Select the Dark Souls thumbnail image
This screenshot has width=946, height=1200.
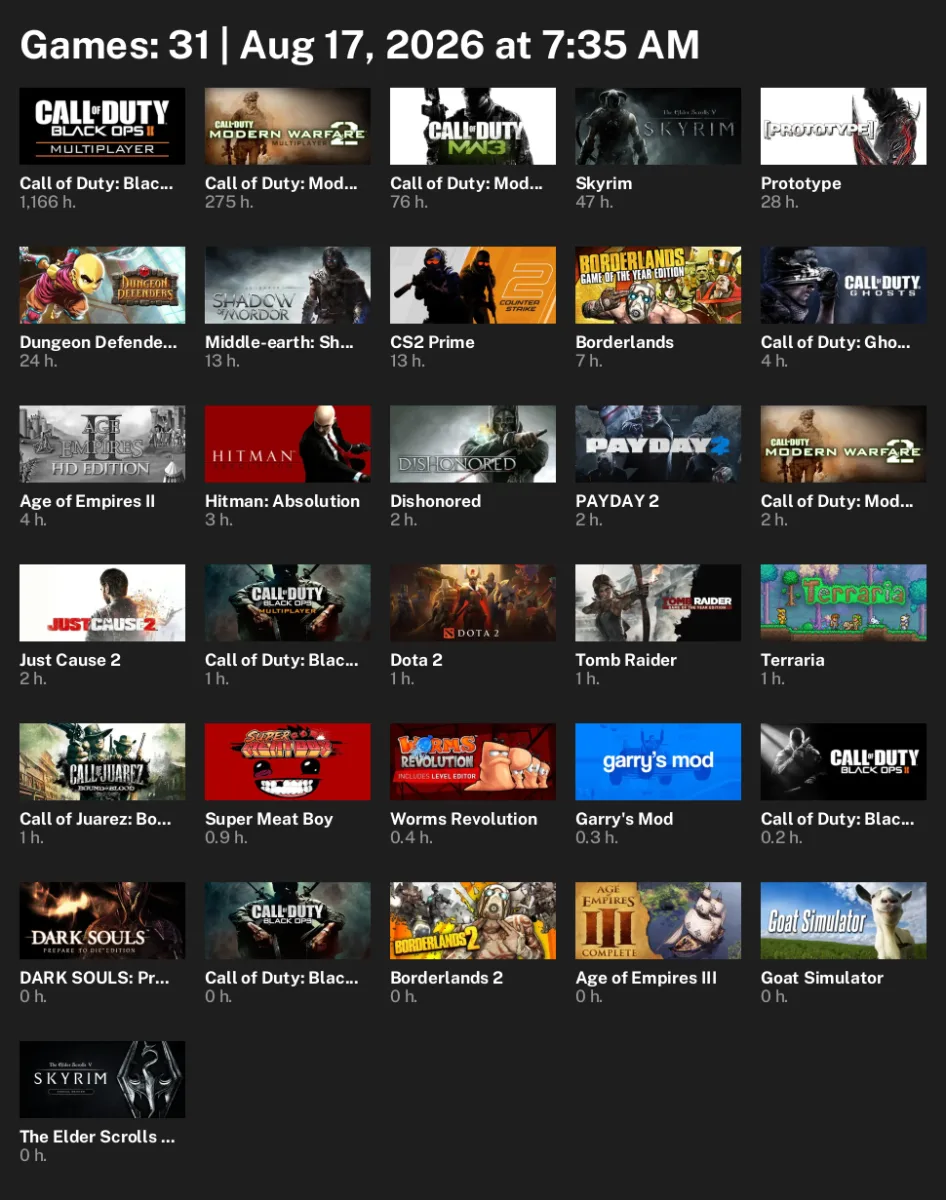click(102, 921)
